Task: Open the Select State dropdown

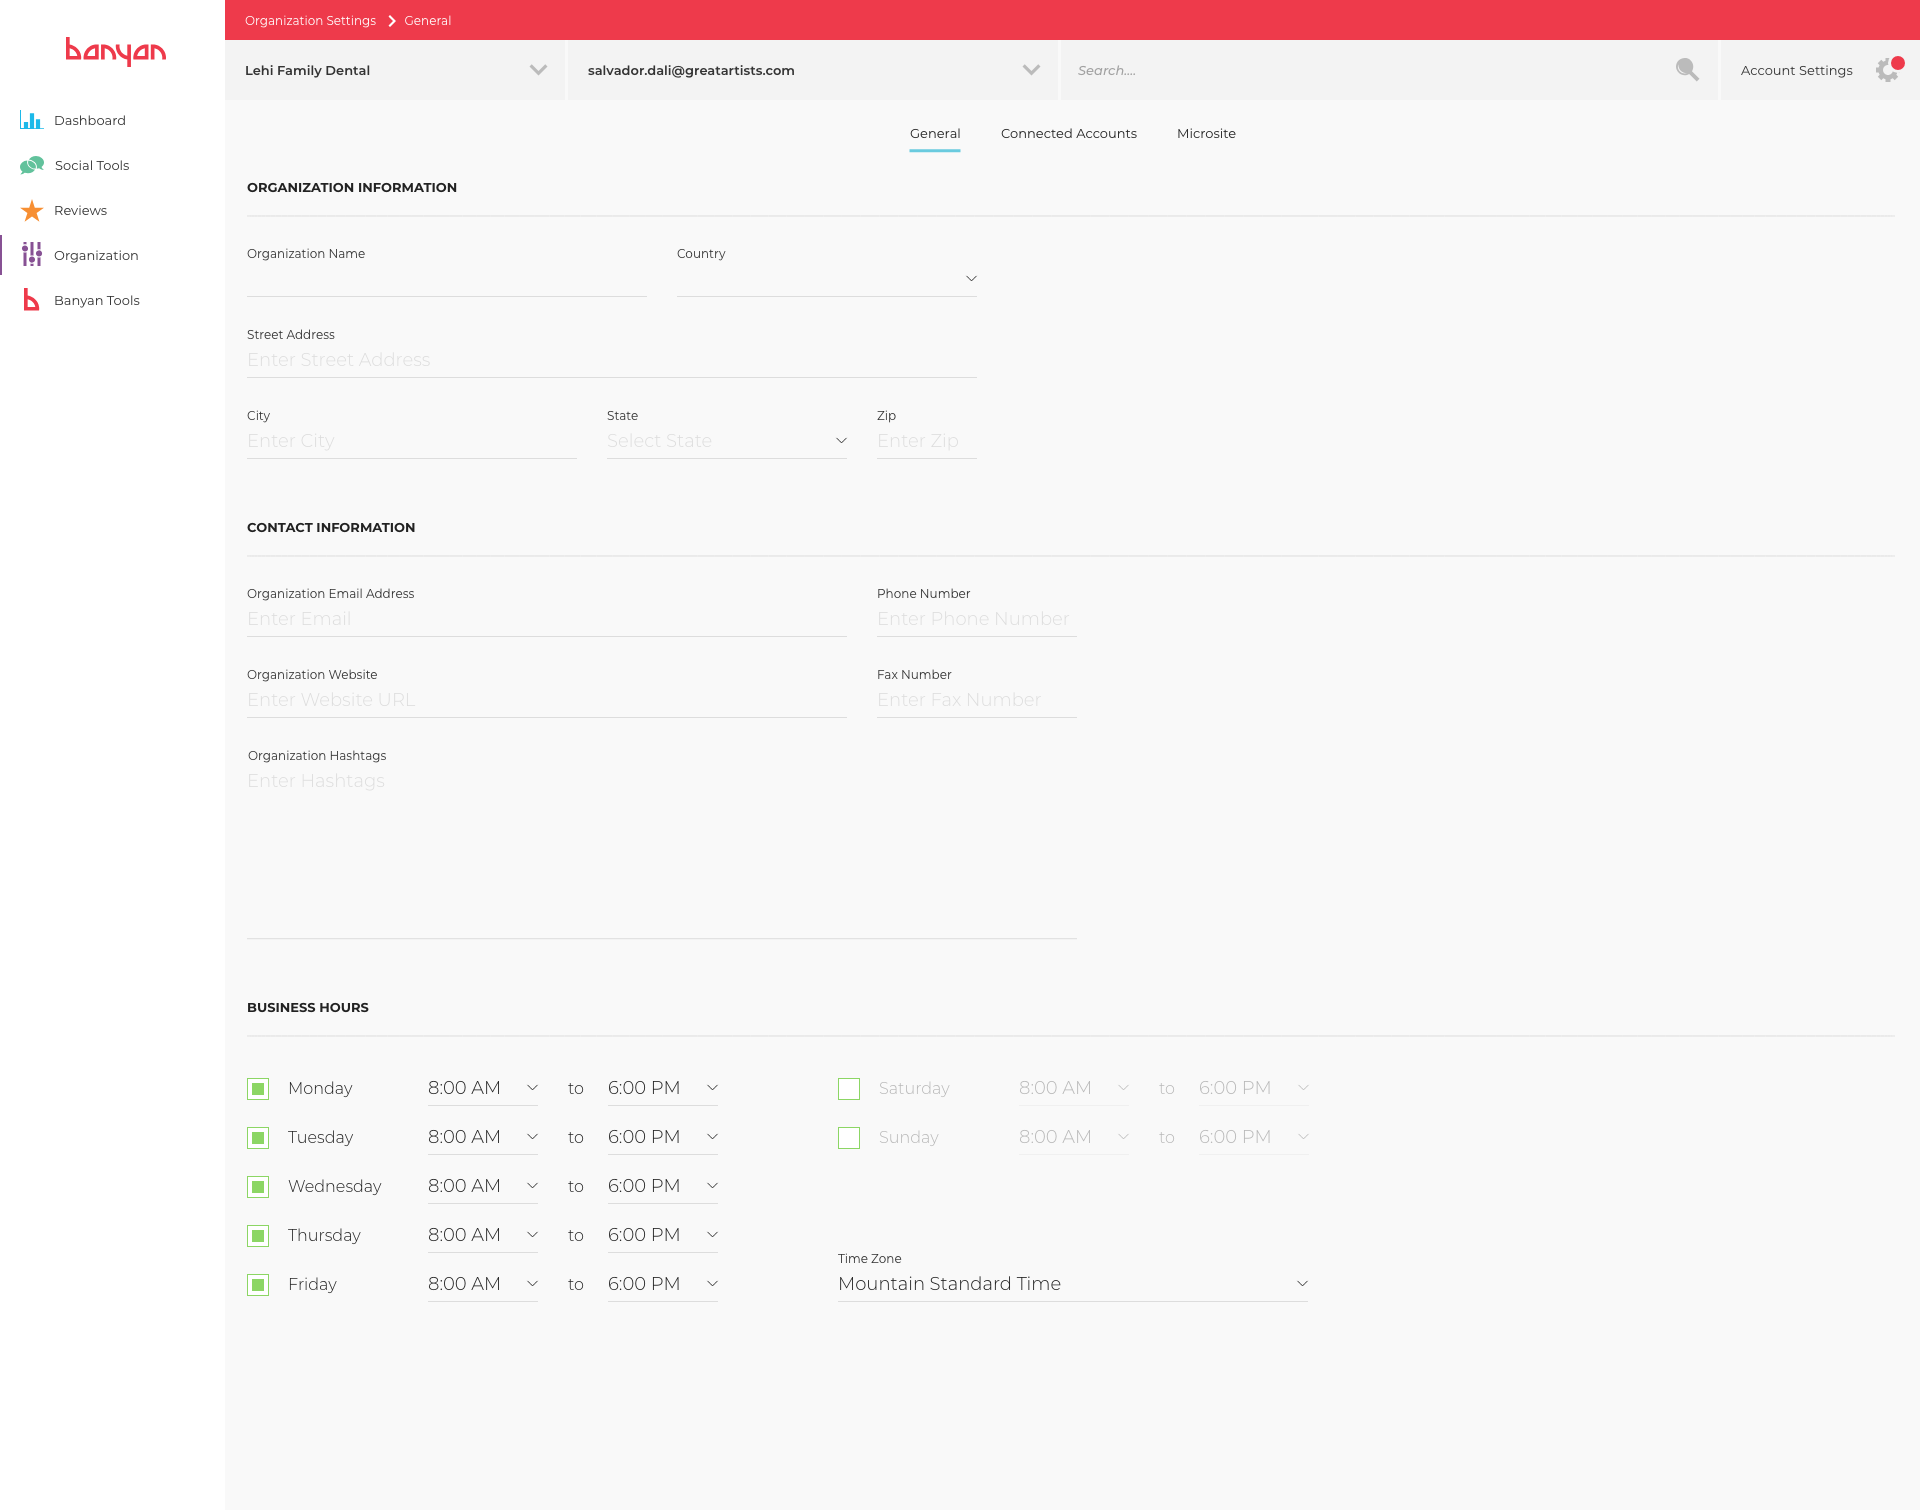Action: click(726, 441)
